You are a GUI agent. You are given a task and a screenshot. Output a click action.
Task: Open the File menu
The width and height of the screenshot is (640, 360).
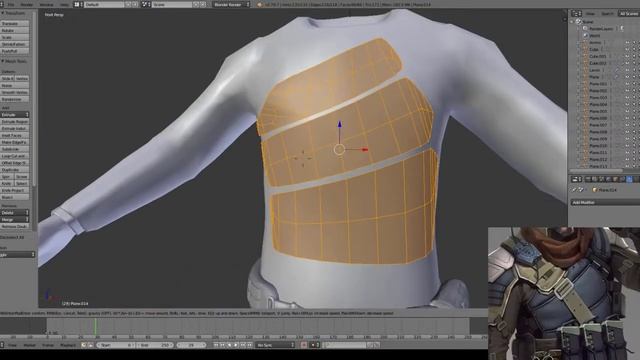(x=11, y=4)
